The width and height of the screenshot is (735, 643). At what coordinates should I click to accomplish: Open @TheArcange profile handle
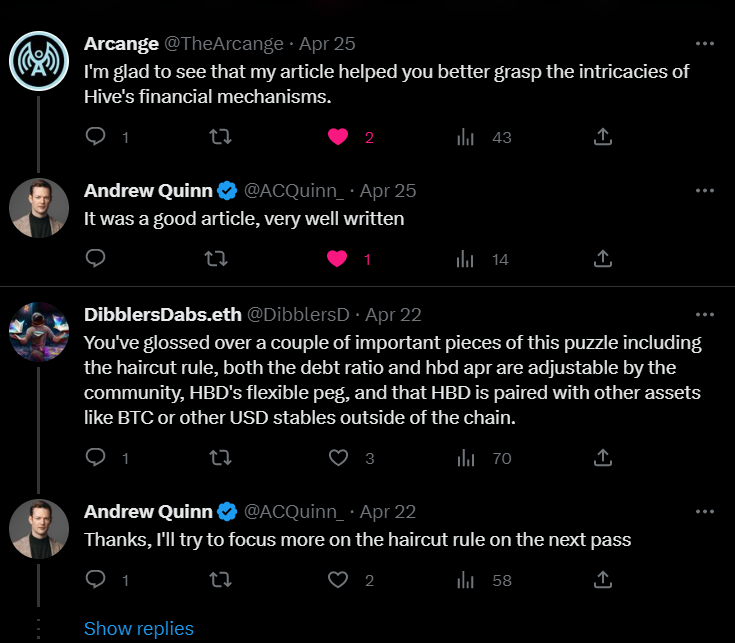pyautogui.click(x=224, y=44)
